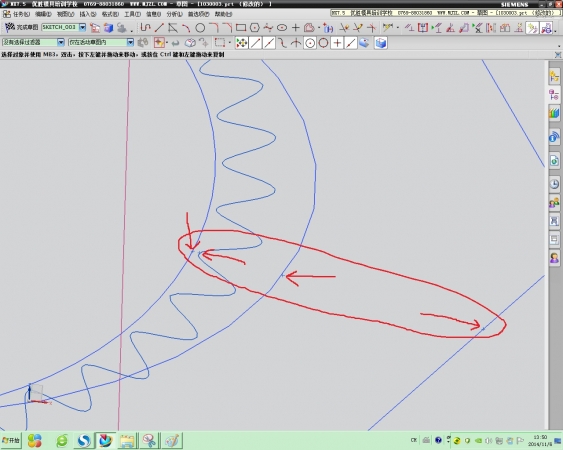Open the file explorer folder taskbar item
This screenshot has height=450, width=563.
click(x=127, y=440)
